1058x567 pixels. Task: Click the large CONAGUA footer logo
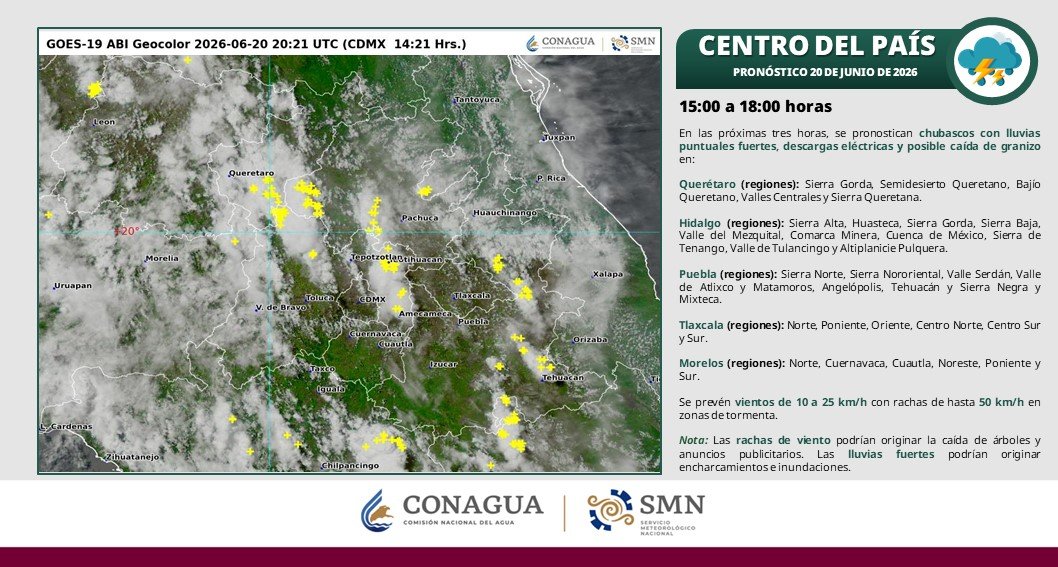pyautogui.click(x=452, y=510)
